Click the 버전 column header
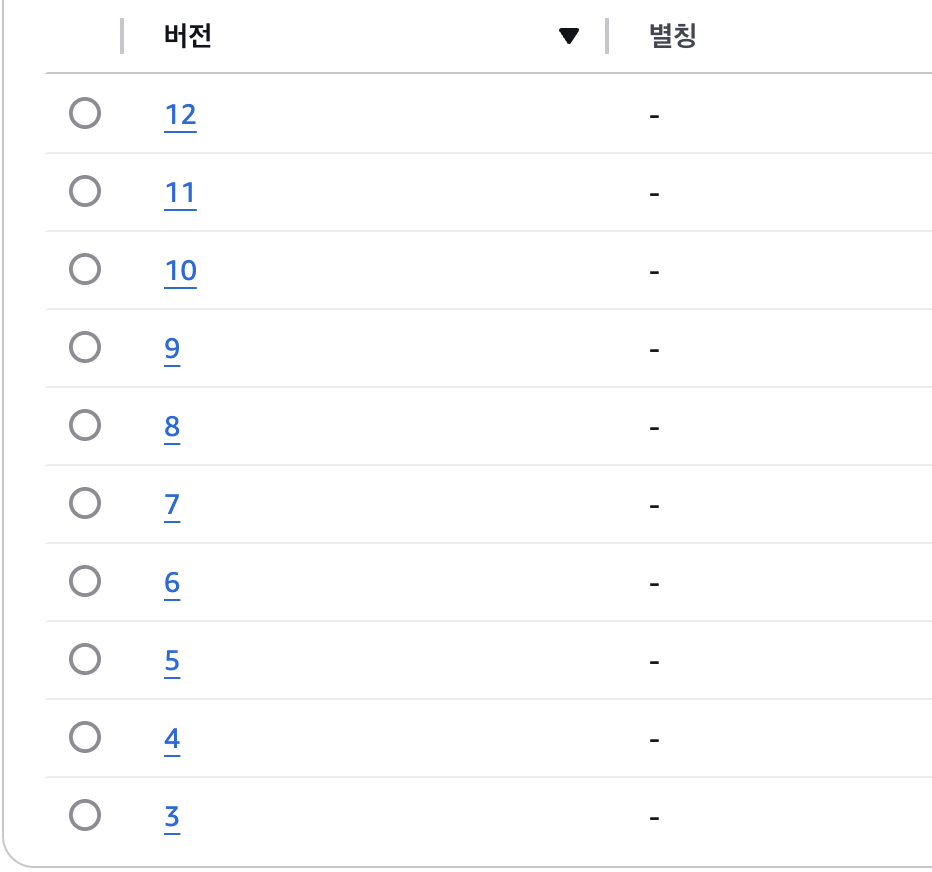The image size is (932, 872). [188, 37]
